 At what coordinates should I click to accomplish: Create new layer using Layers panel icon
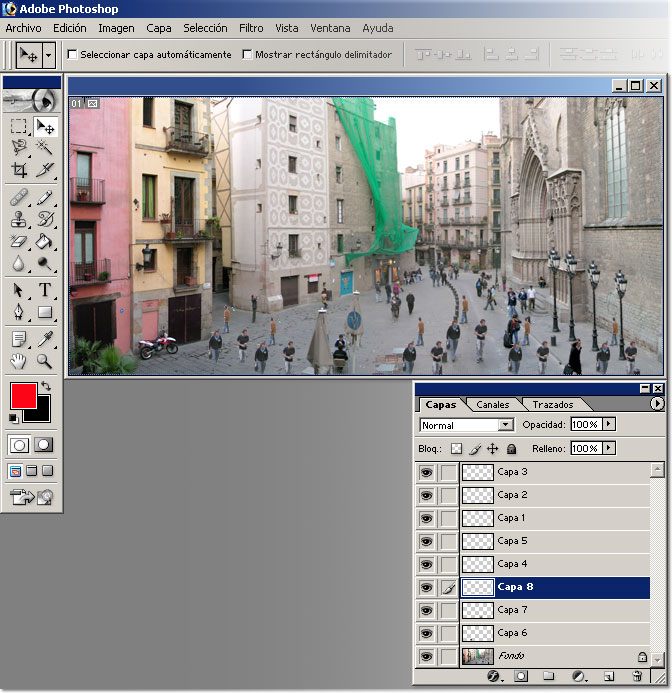click(607, 677)
